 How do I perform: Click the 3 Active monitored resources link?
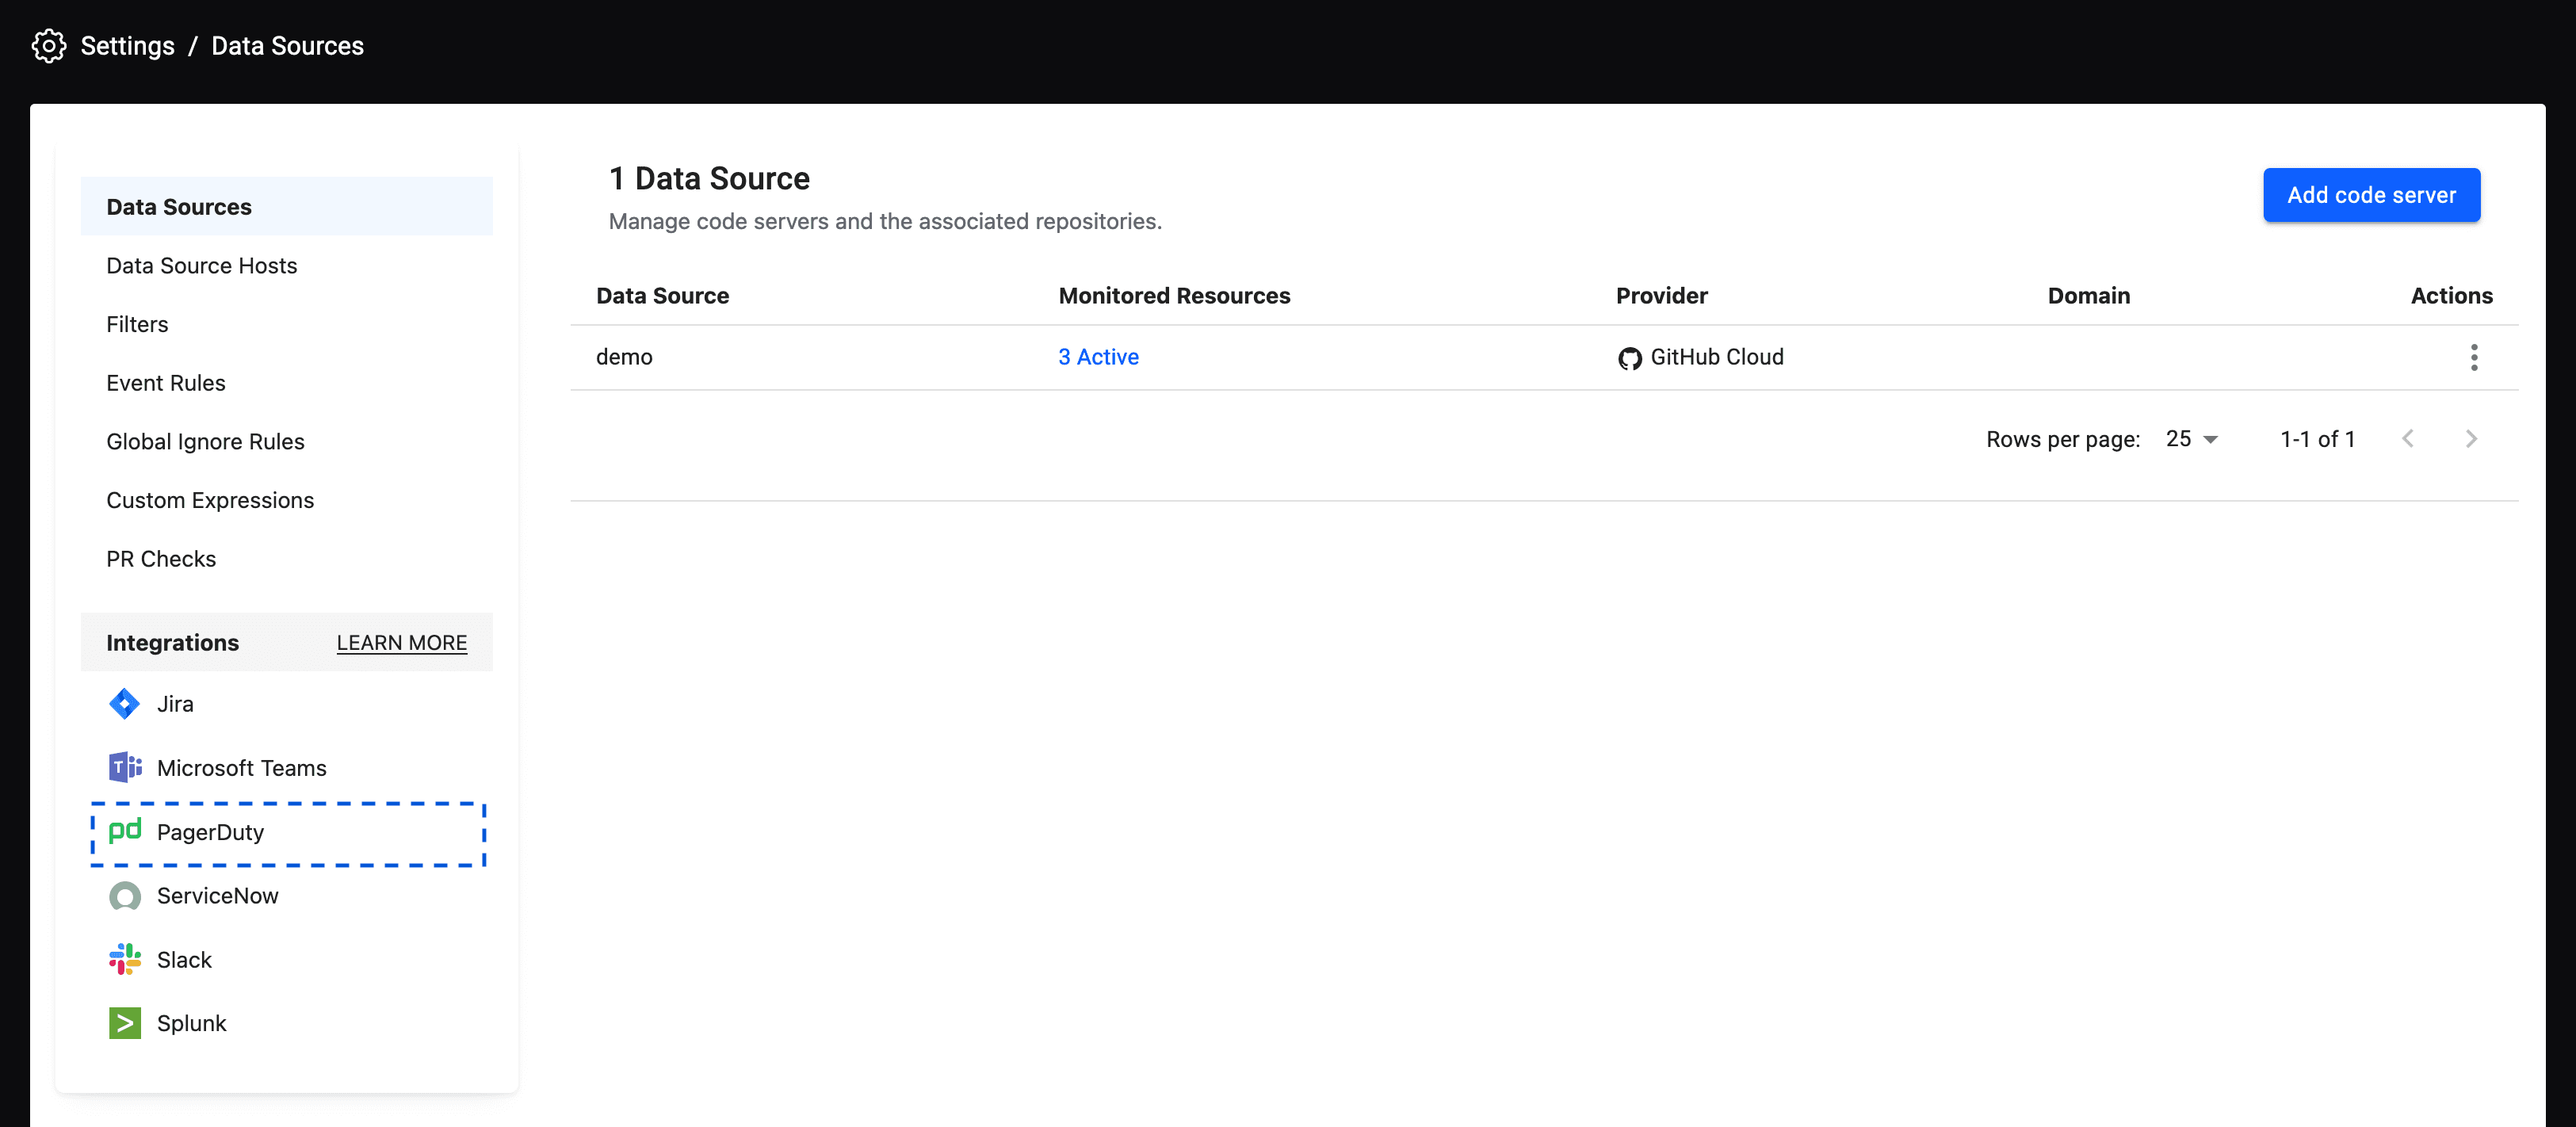point(1098,357)
